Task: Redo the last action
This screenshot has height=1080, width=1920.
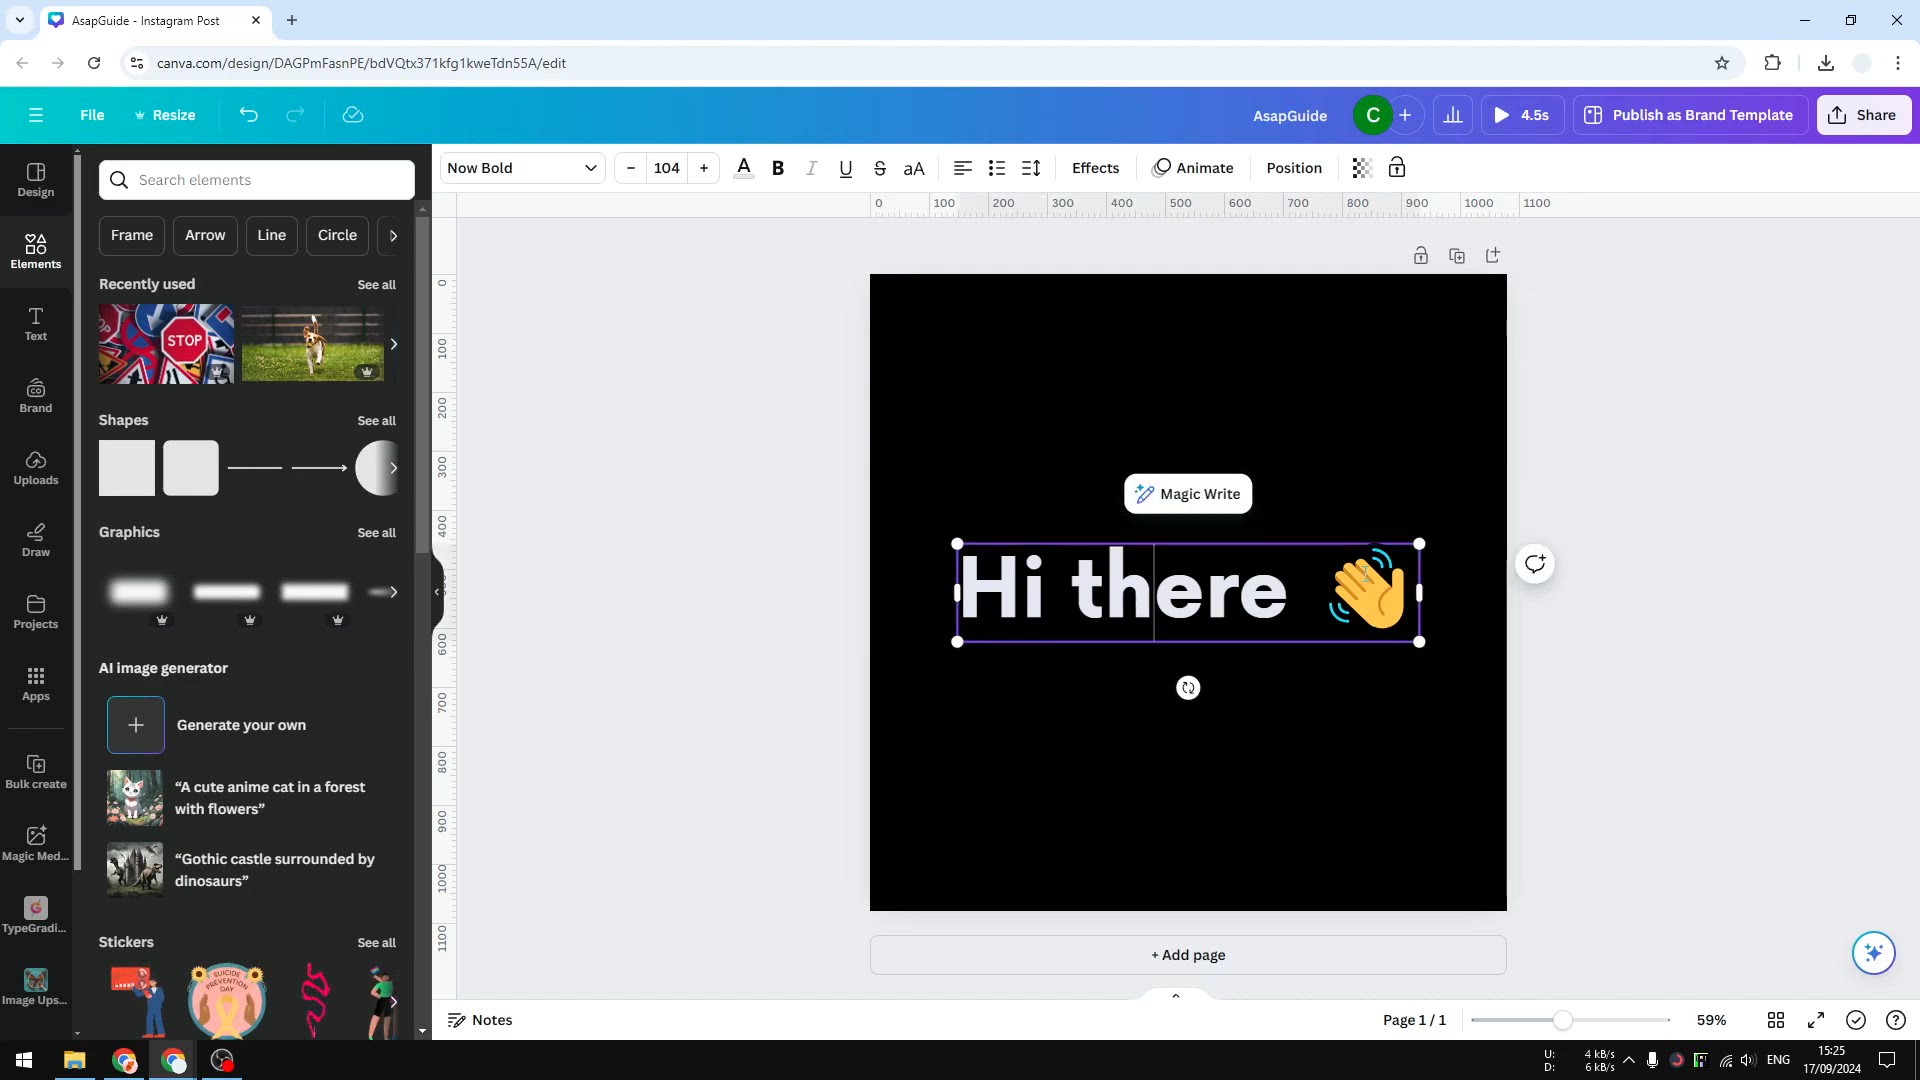Action: pos(295,115)
